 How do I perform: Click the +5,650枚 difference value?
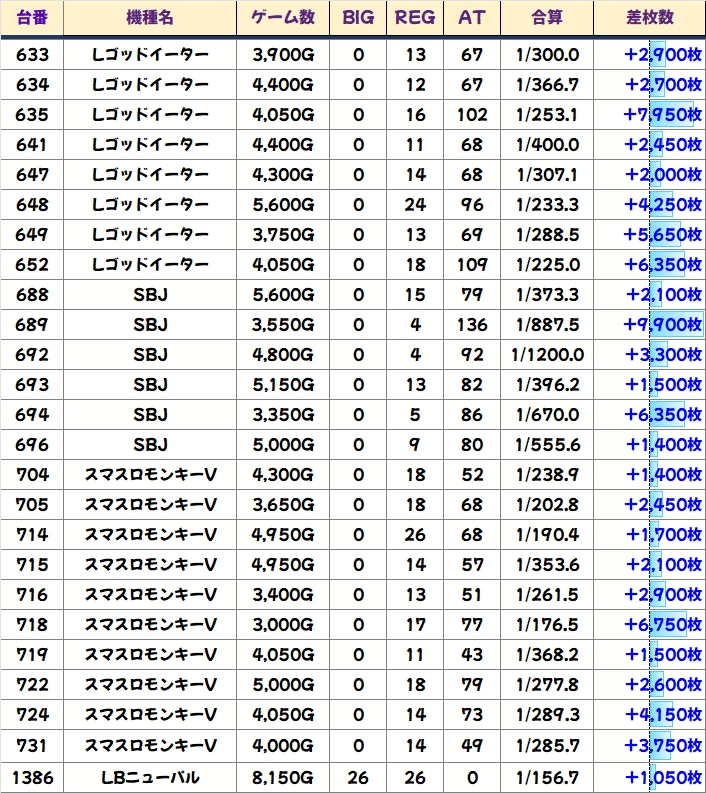point(663,235)
